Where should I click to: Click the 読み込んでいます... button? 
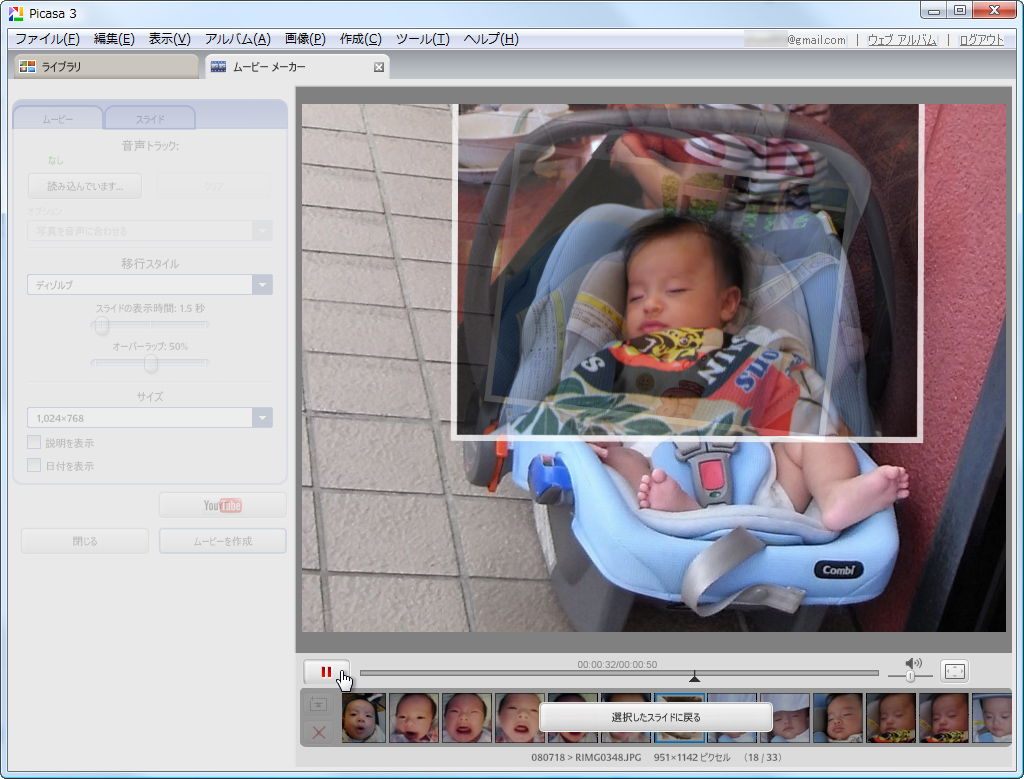(85, 186)
